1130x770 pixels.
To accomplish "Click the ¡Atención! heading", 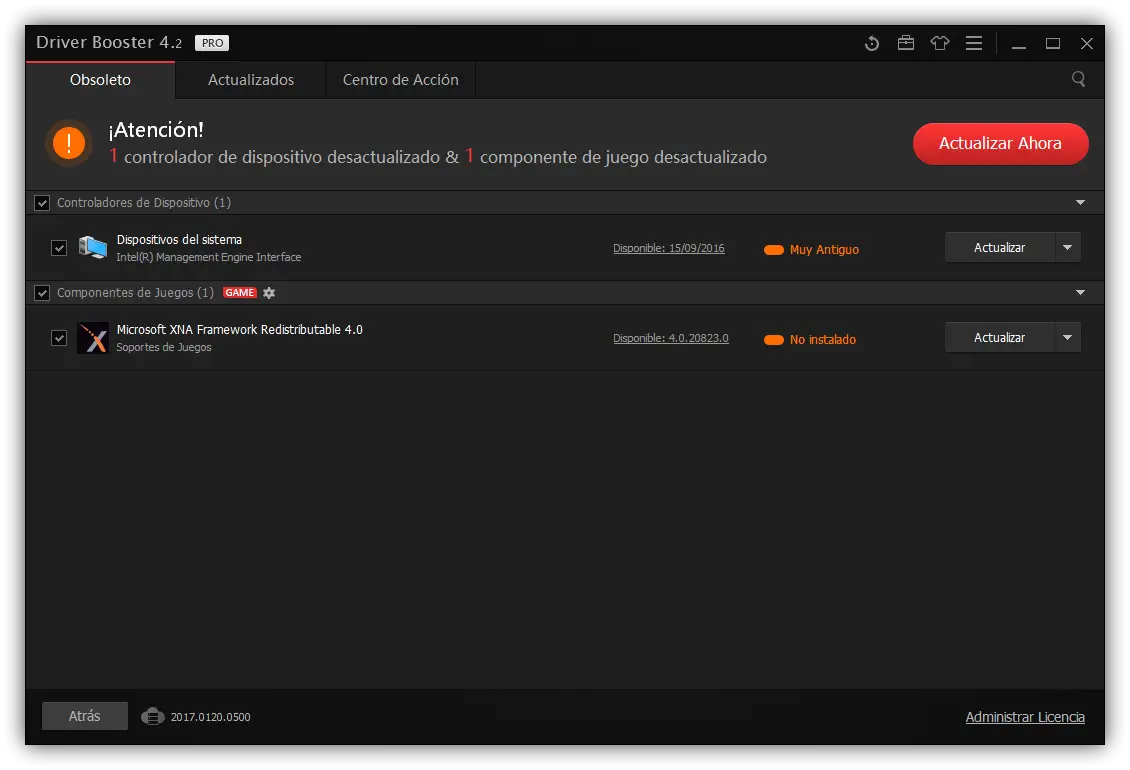I will point(156,130).
